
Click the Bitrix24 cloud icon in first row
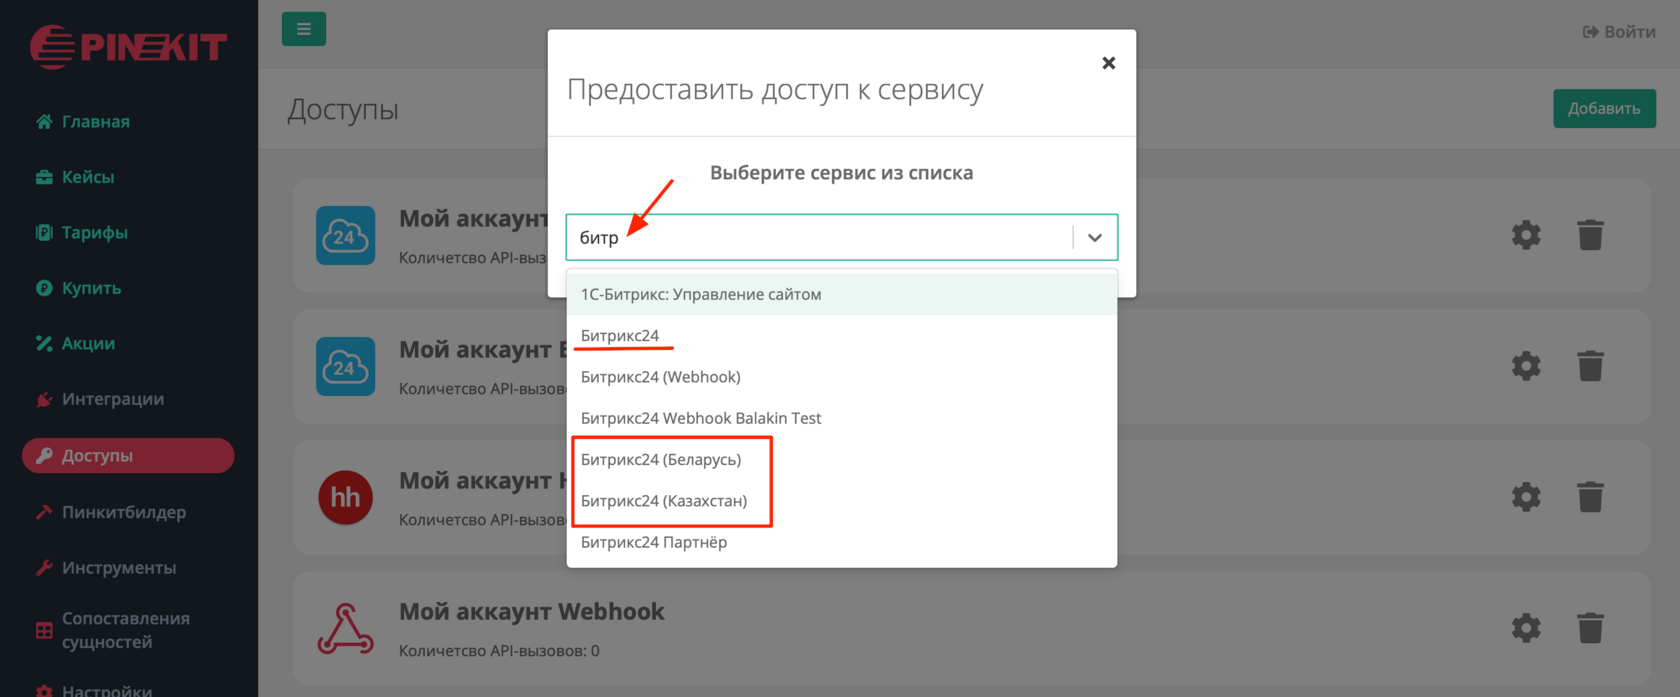point(346,236)
